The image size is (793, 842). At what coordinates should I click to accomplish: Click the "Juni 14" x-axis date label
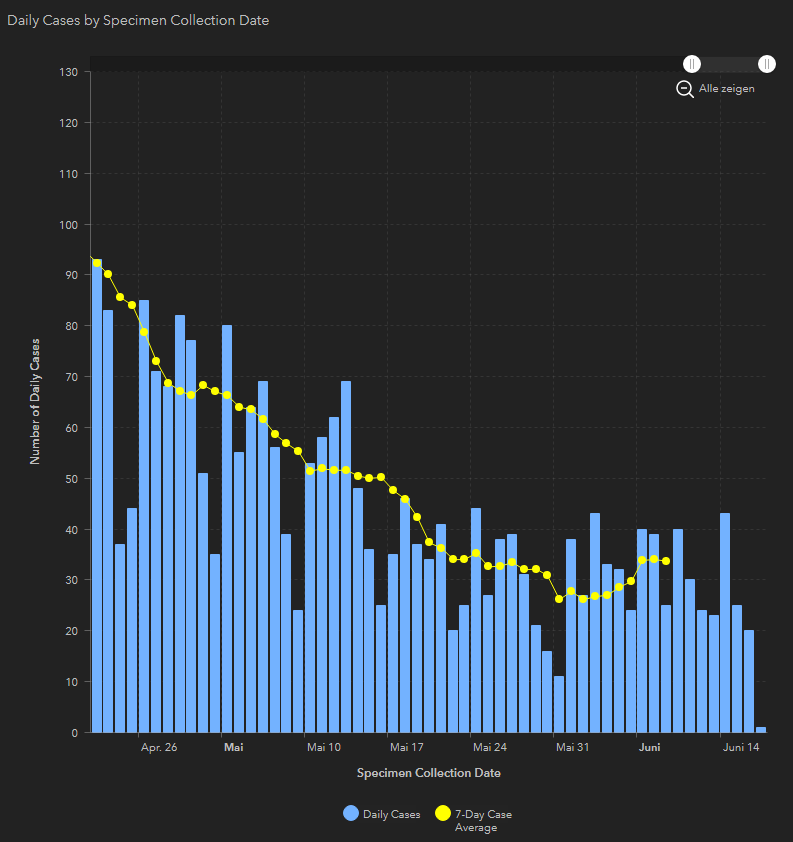(741, 747)
